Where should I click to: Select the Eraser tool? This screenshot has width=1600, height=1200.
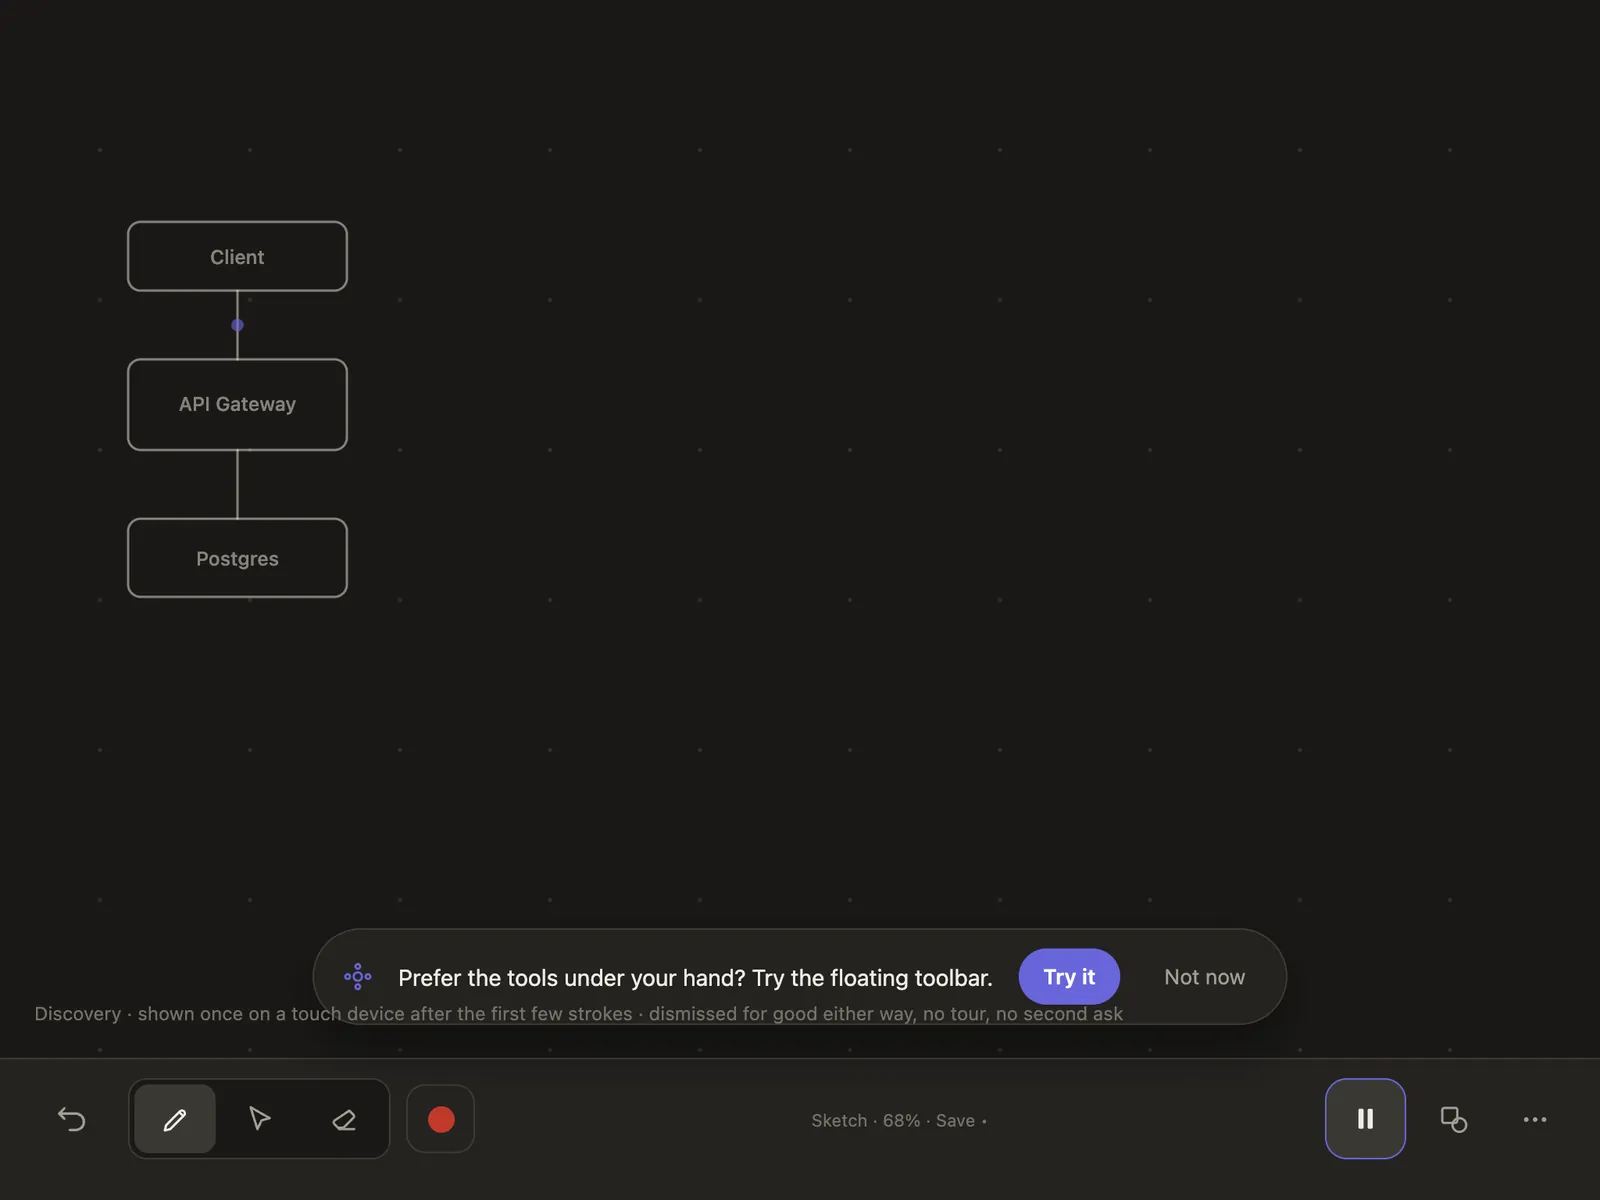coord(344,1119)
